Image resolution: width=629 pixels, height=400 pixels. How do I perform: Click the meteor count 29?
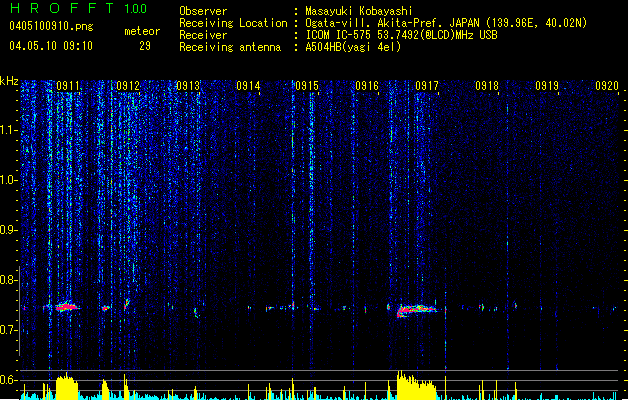(145, 46)
